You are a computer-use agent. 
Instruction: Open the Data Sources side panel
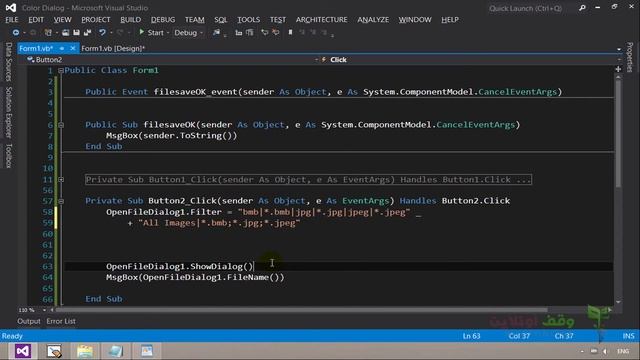pos(8,62)
